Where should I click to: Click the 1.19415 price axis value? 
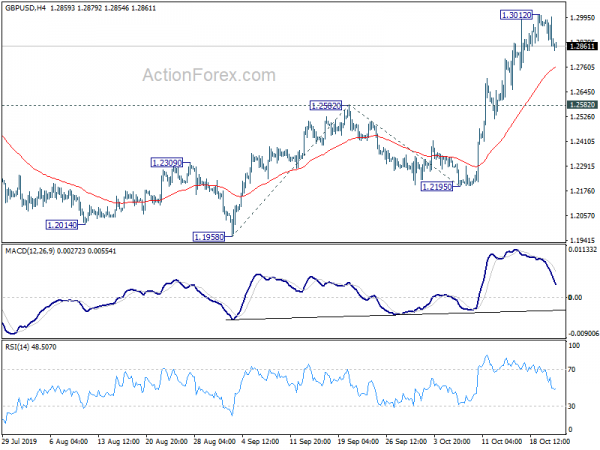click(582, 240)
